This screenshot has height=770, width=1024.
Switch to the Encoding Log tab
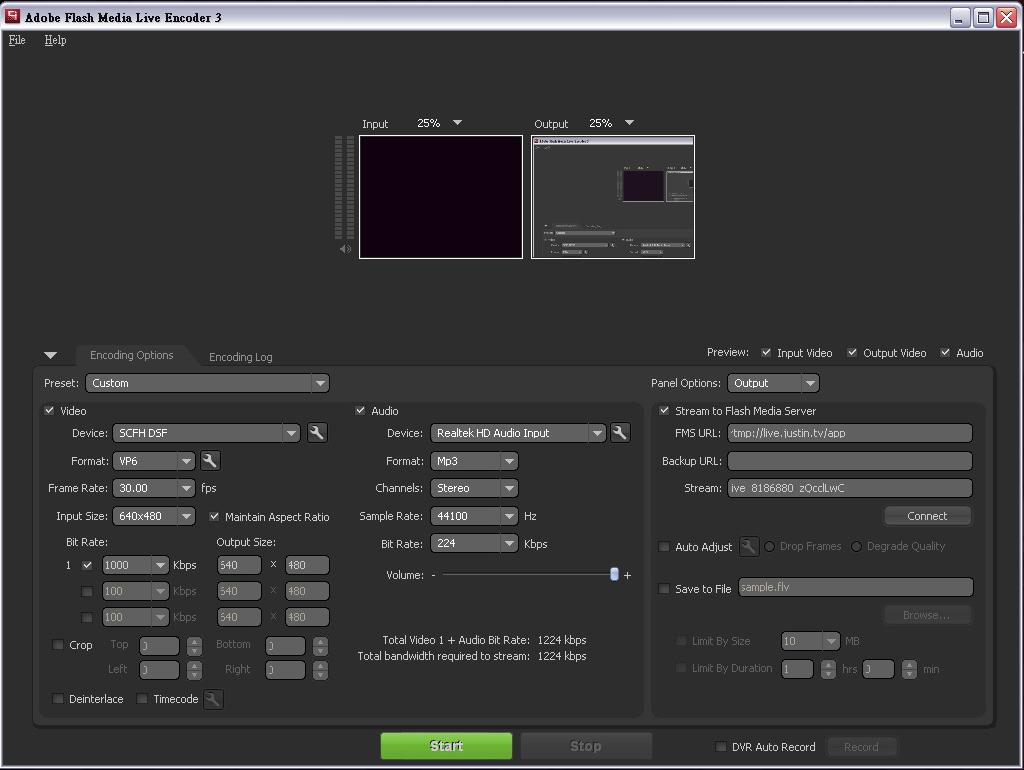pos(240,357)
